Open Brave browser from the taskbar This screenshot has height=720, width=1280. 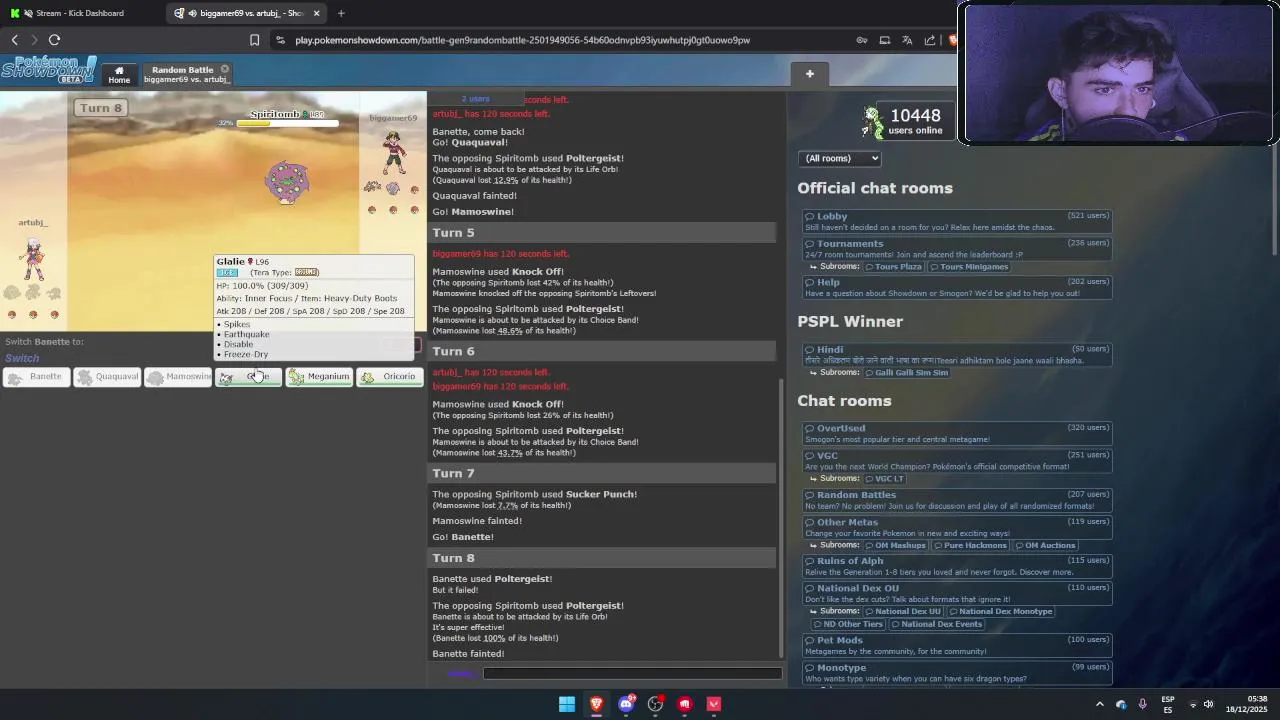596,704
